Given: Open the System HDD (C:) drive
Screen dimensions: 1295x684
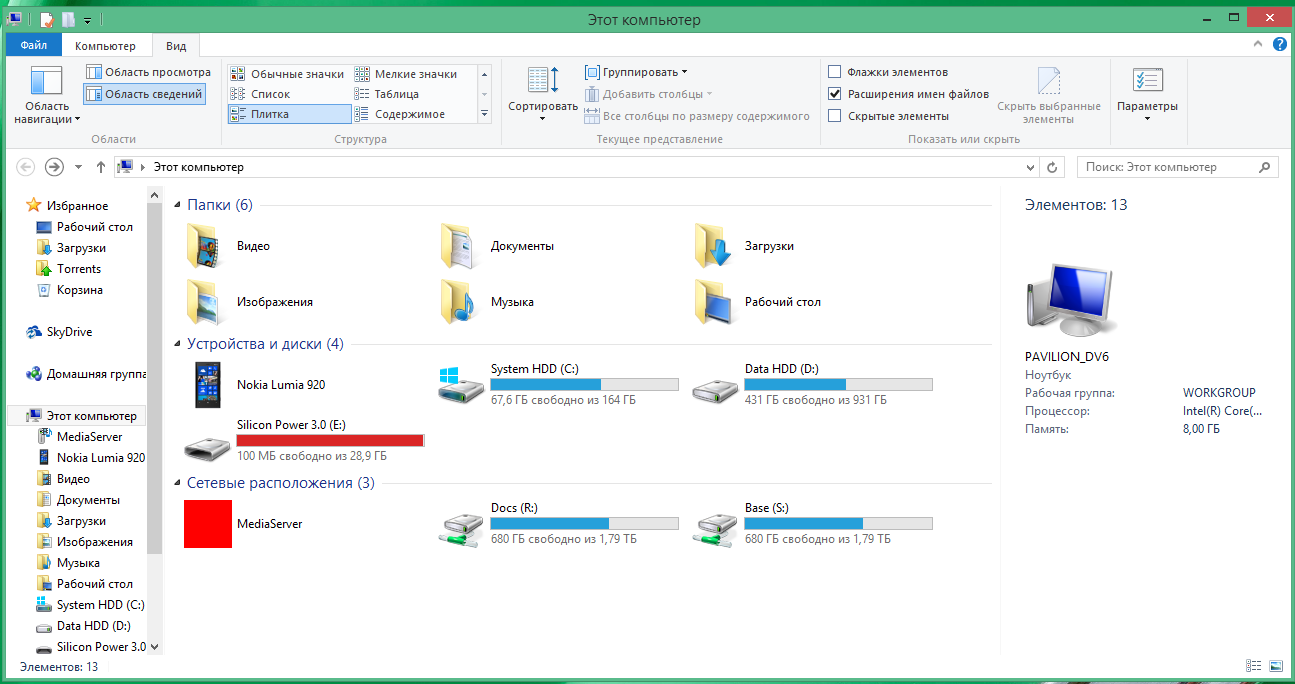Looking at the screenshot, I should click(460, 385).
